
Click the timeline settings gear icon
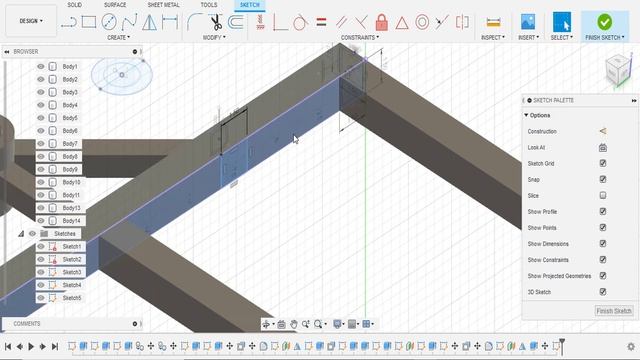tap(631, 347)
